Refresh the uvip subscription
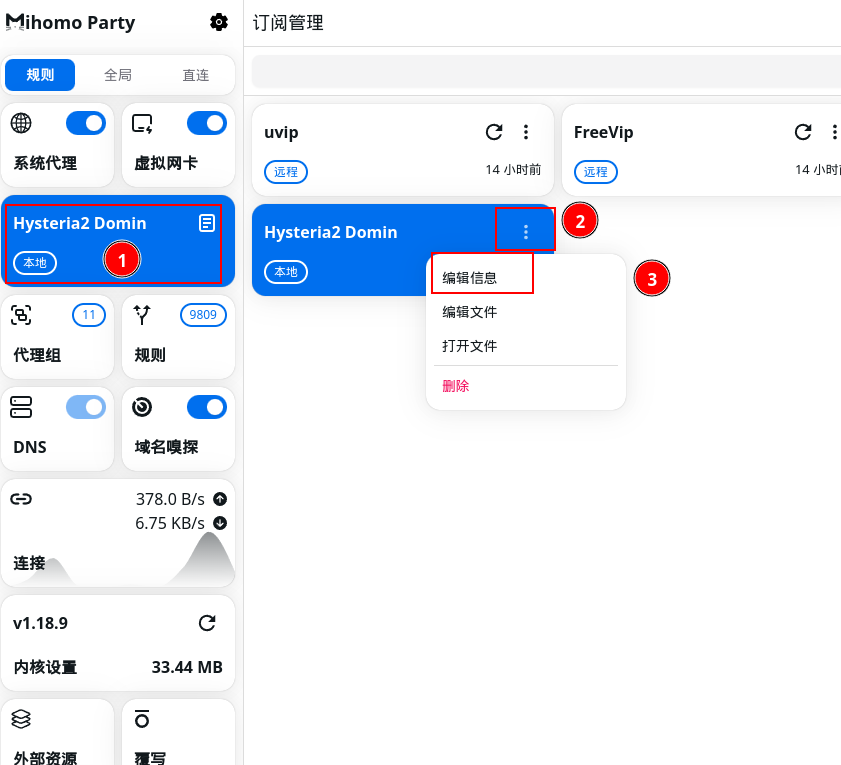The width and height of the screenshot is (841, 765). click(493, 132)
